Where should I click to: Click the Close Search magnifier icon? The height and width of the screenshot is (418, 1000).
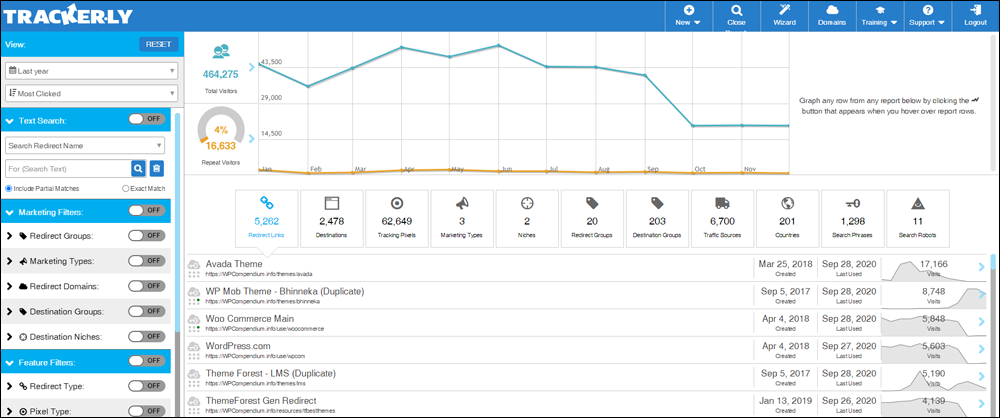pos(736,11)
